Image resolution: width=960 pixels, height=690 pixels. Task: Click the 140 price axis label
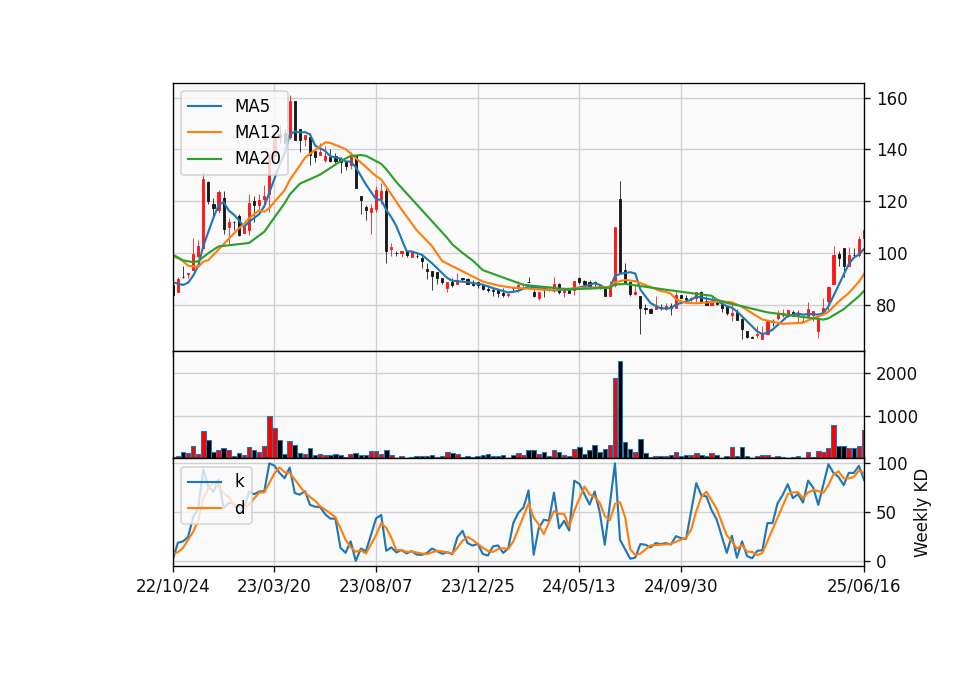892,150
